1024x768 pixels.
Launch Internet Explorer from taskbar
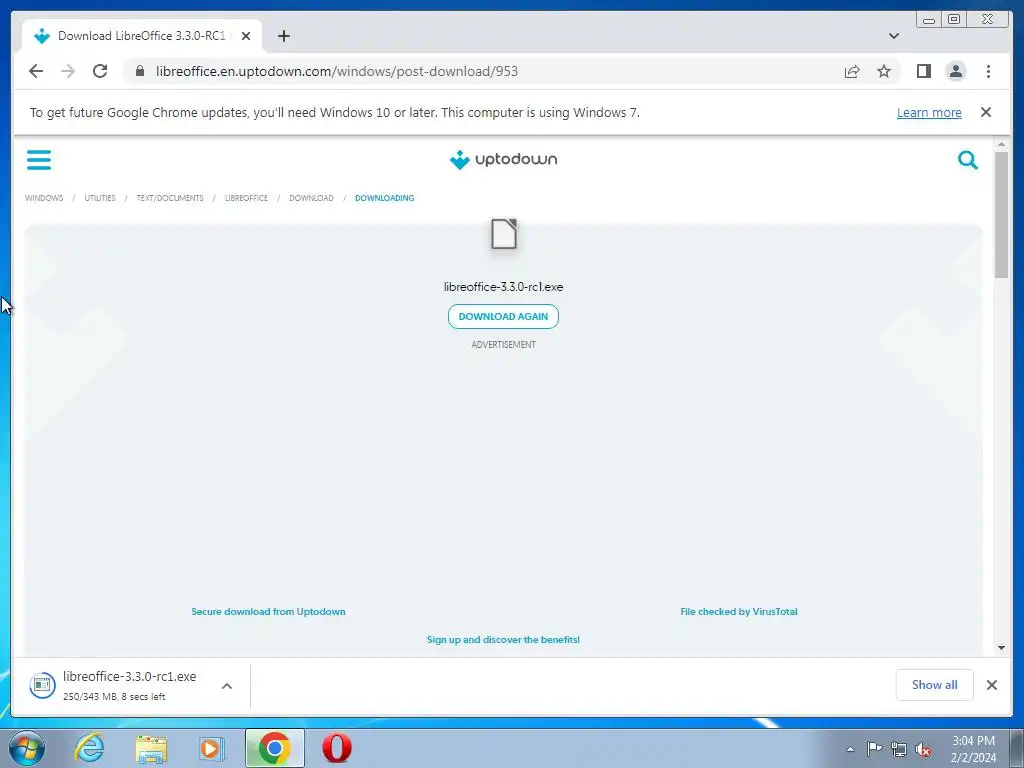click(89, 748)
